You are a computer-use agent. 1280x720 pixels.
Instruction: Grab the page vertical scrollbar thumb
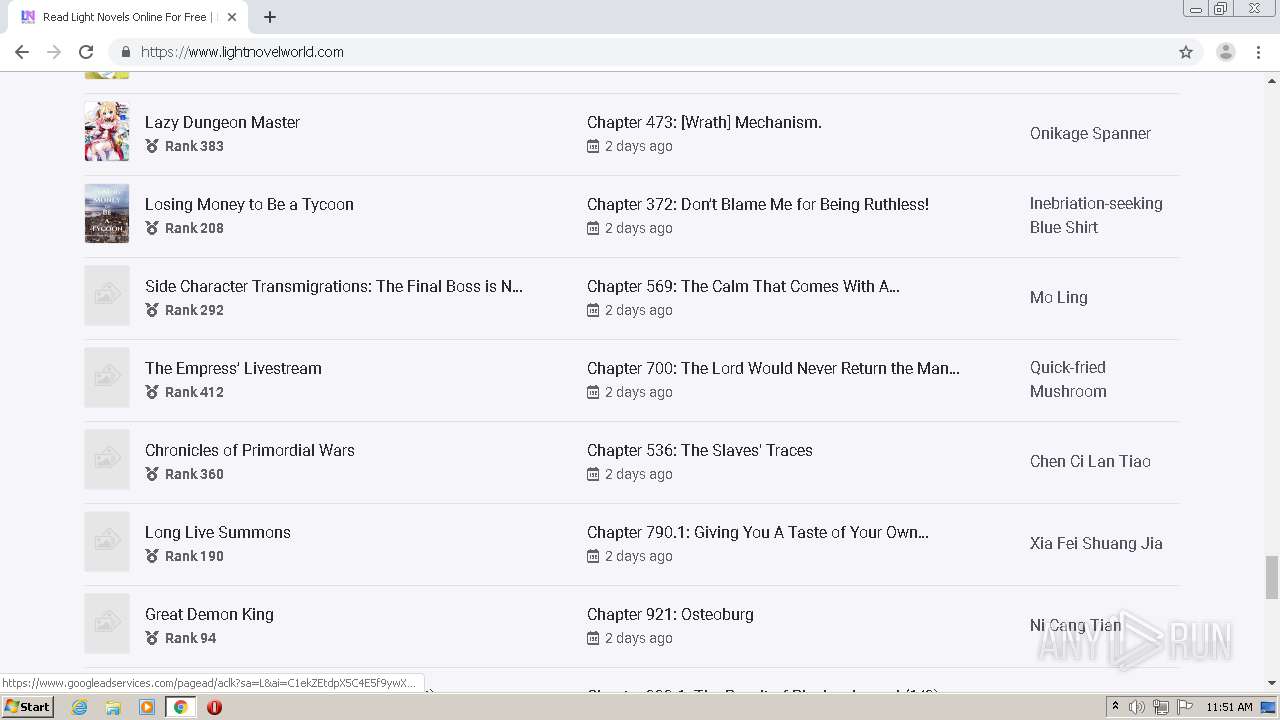[x=1272, y=576]
